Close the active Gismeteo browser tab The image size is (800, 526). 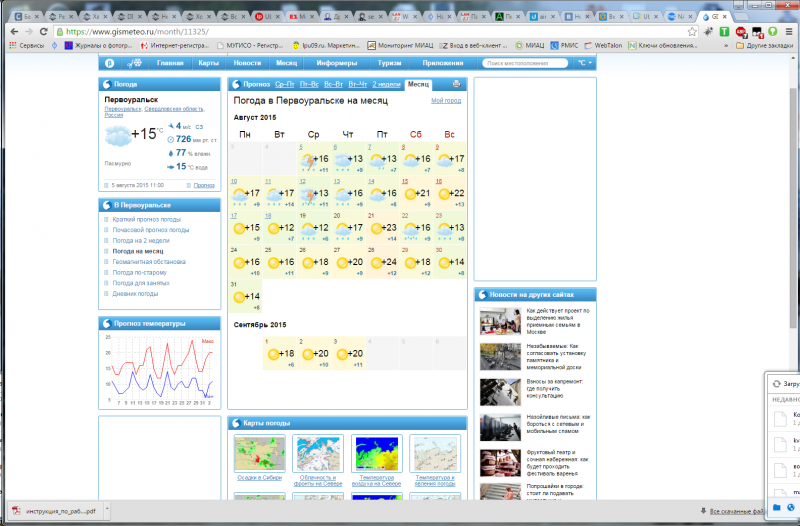724,16
